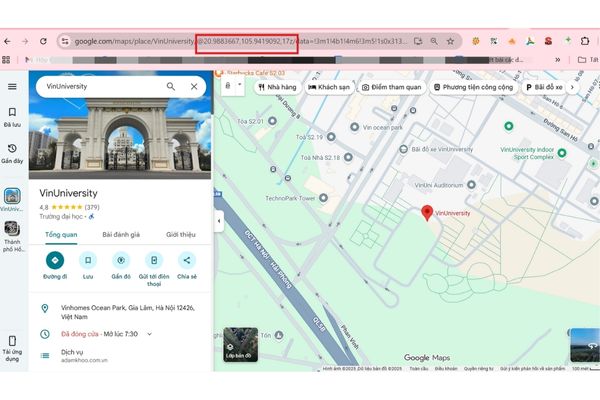Screen dimensions: 600x400
Task: Show more bookmarks with the double chevron
Action: (558, 60)
